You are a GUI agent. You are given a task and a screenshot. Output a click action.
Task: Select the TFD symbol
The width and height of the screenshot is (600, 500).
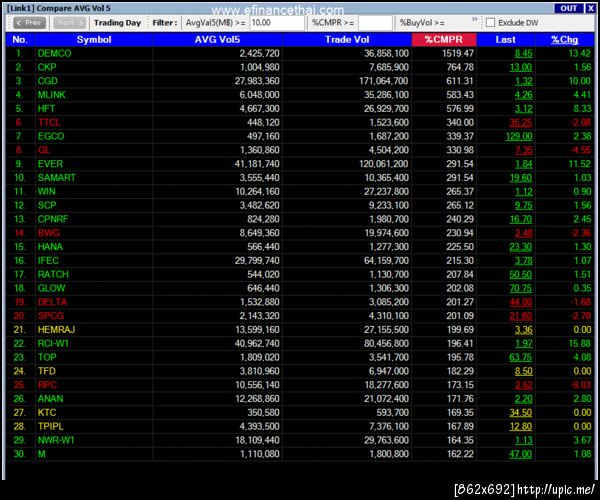click(x=47, y=371)
